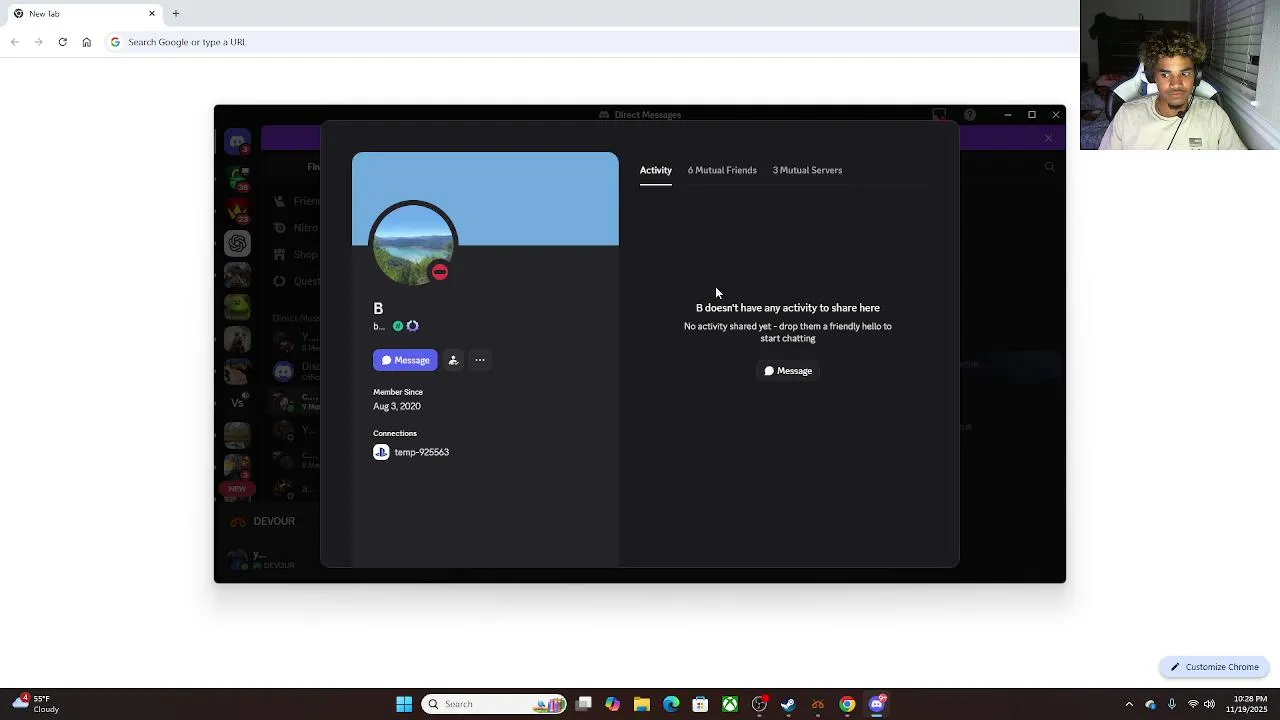Switch to Discord in the taskbar
This screenshot has width=1280, height=720.
click(x=877, y=704)
